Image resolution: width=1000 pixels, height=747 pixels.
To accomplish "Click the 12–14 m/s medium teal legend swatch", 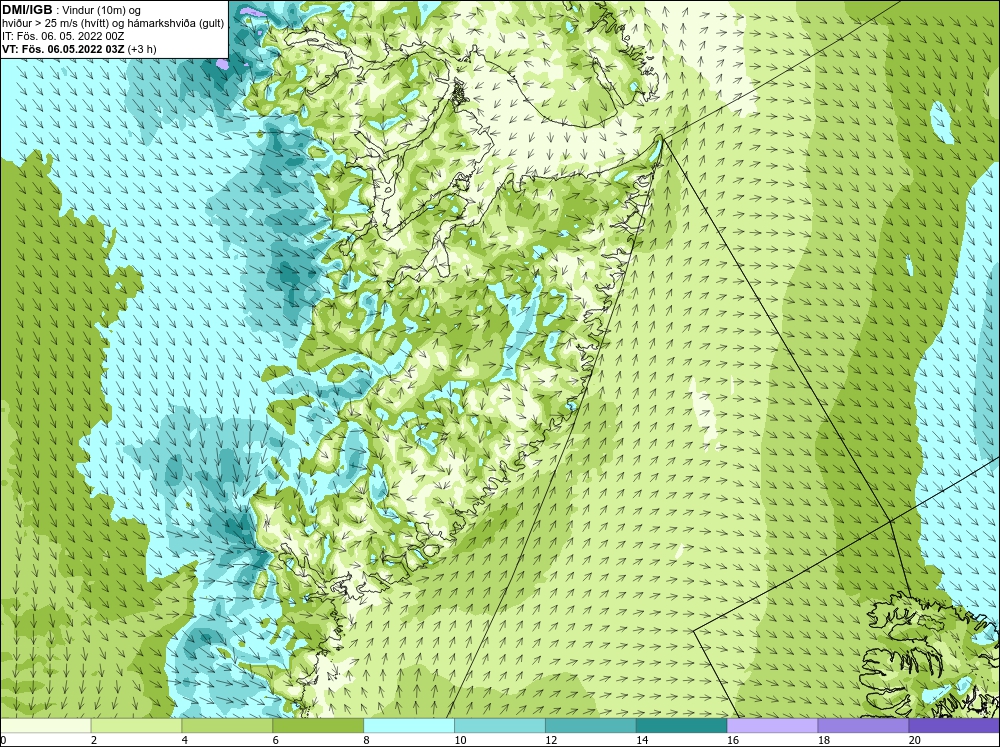I will point(591,726).
